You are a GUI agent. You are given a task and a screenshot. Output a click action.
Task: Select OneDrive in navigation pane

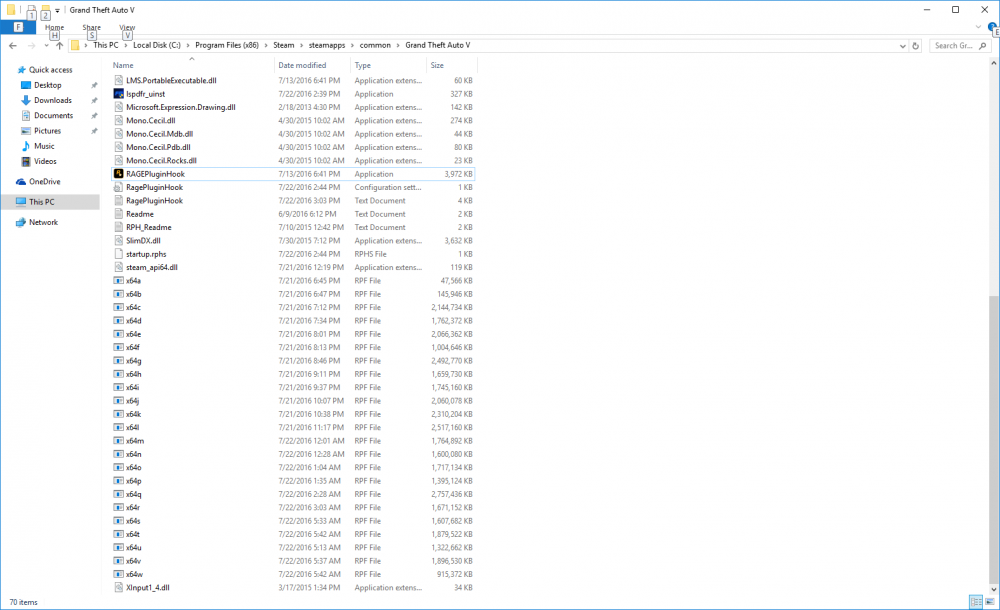45,182
